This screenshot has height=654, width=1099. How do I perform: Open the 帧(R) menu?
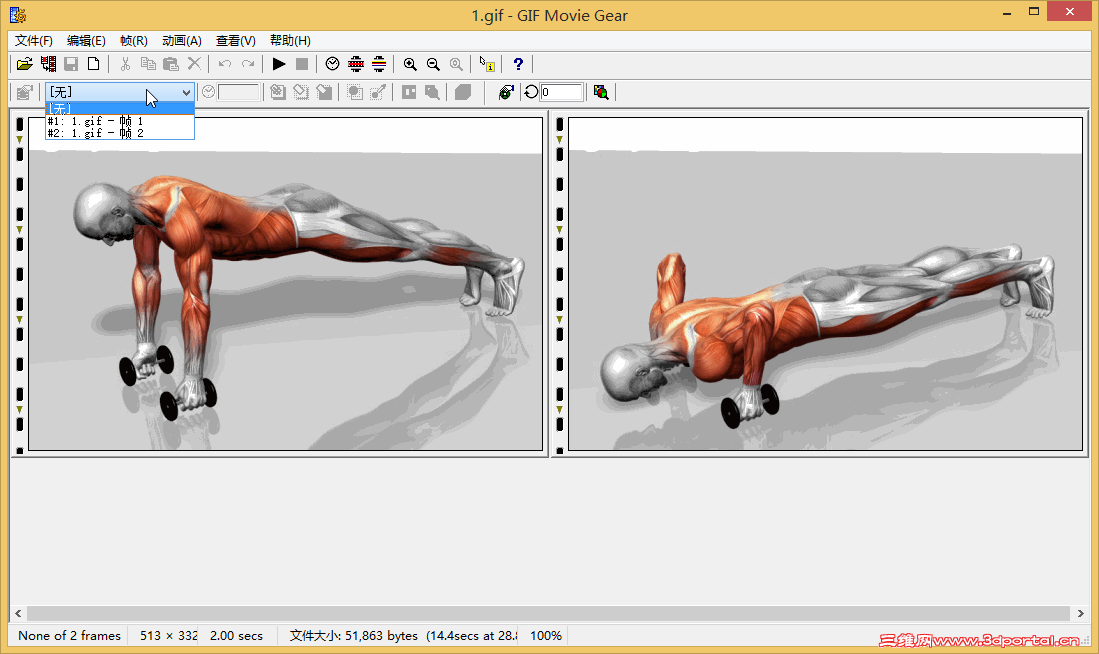134,41
